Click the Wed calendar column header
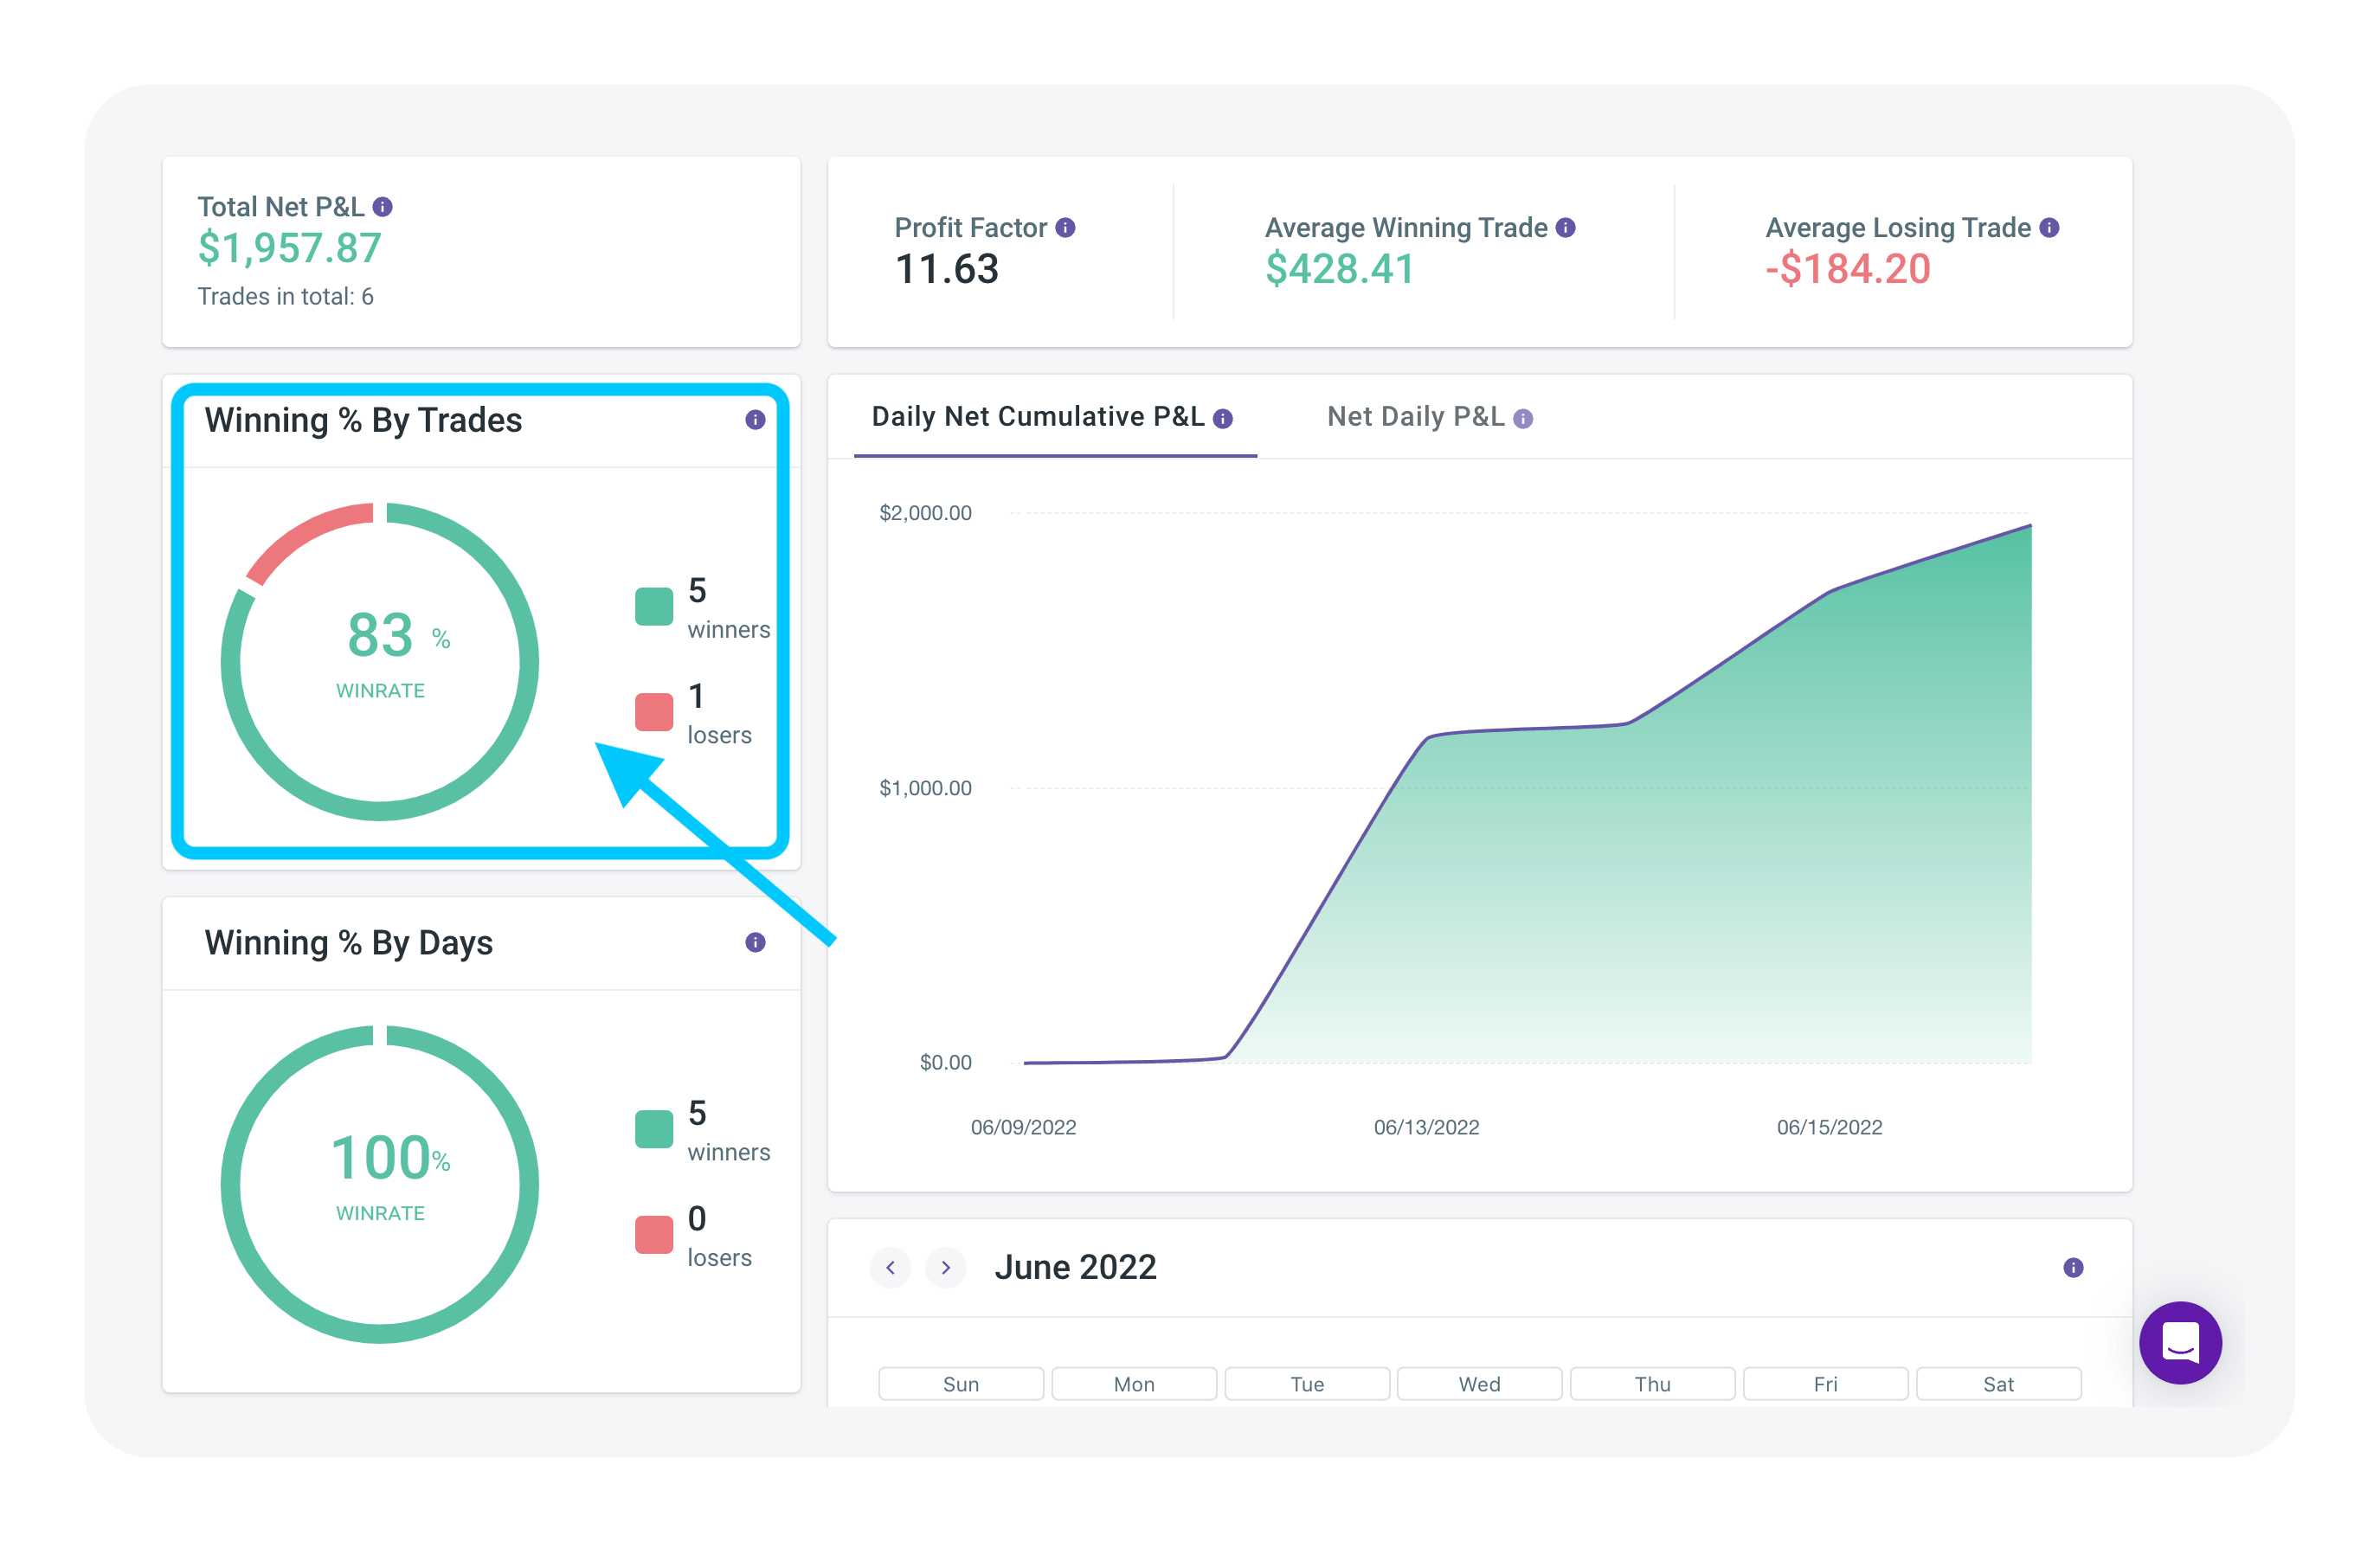The width and height of the screenshot is (2380, 1542). click(1479, 1384)
